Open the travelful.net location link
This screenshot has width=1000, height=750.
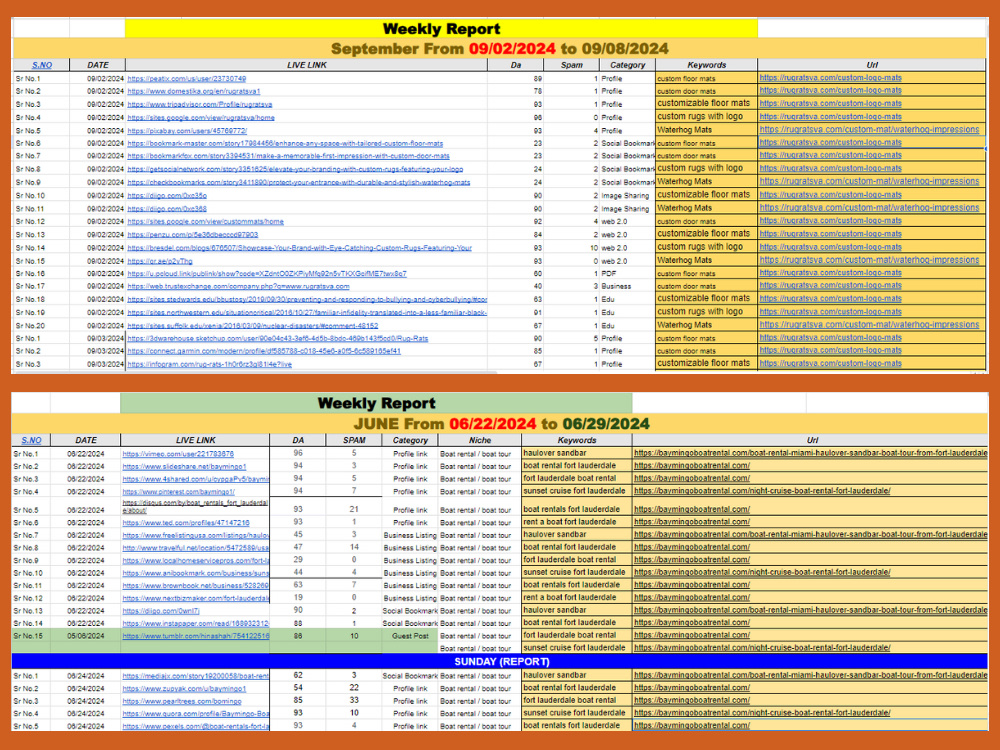click(195, 548)
